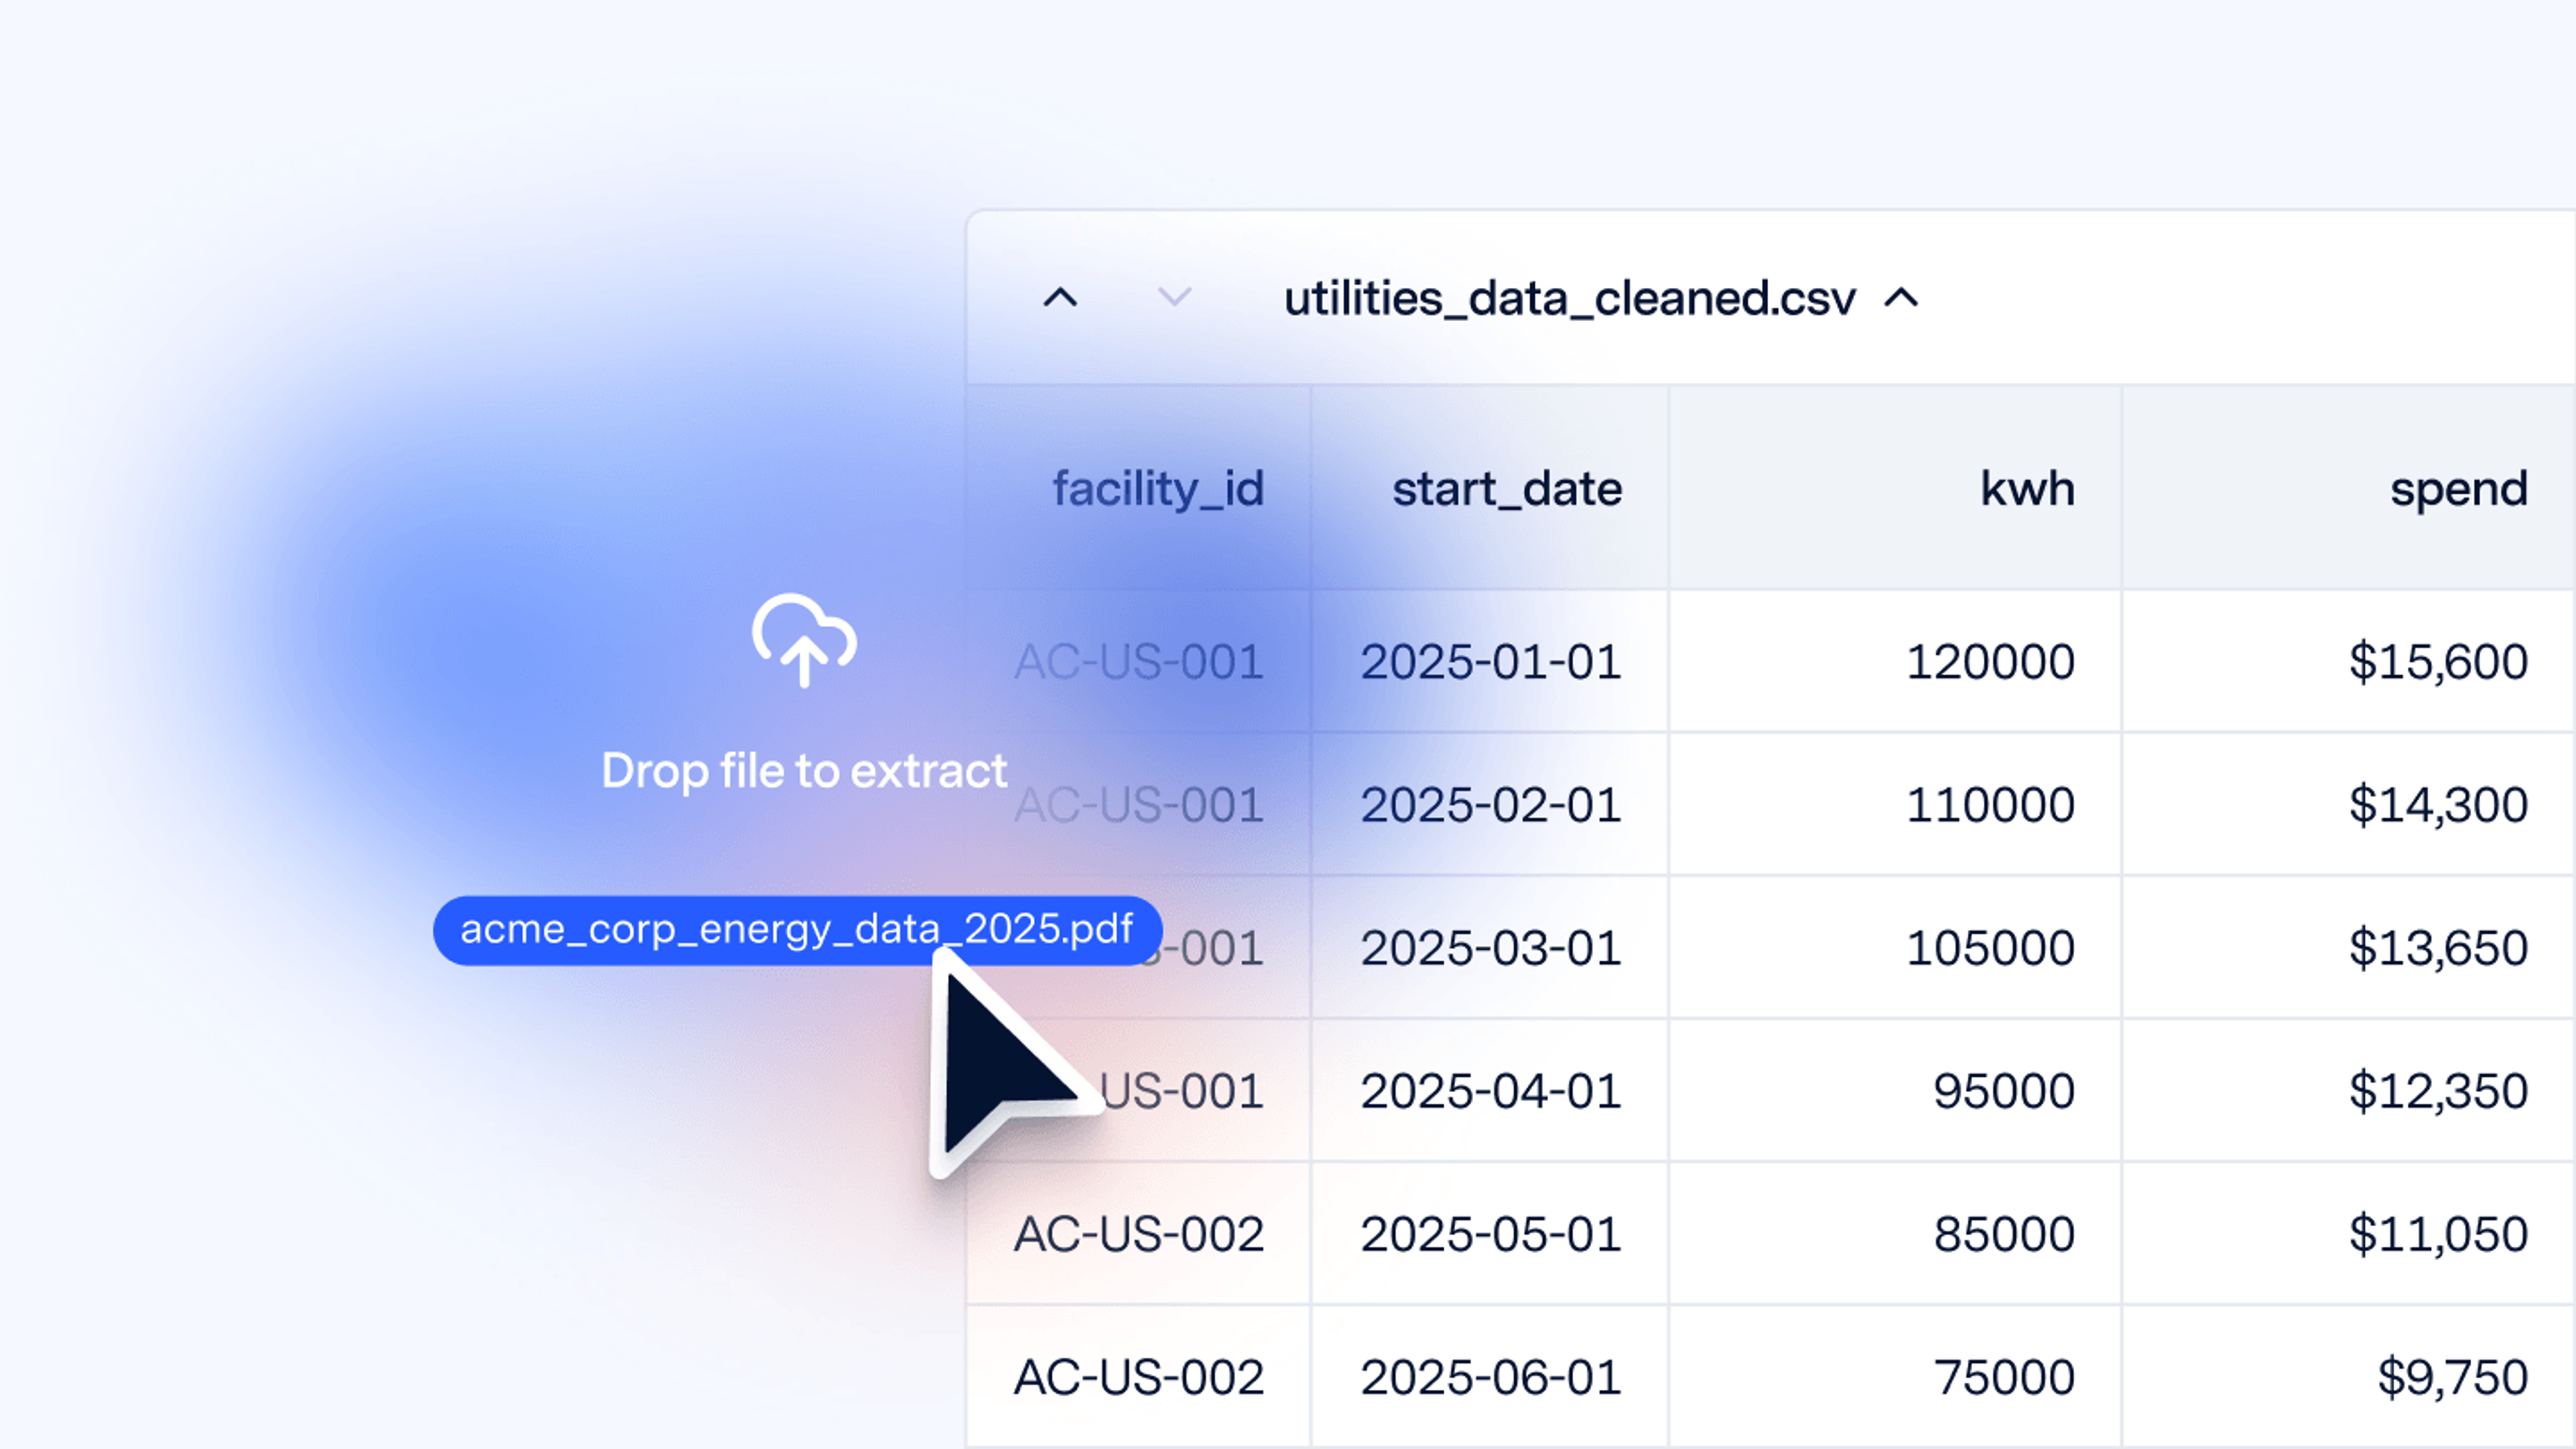Select the $11,050 spend cell
Screen dimensions: 2576x1449
click(2348, 1233)
